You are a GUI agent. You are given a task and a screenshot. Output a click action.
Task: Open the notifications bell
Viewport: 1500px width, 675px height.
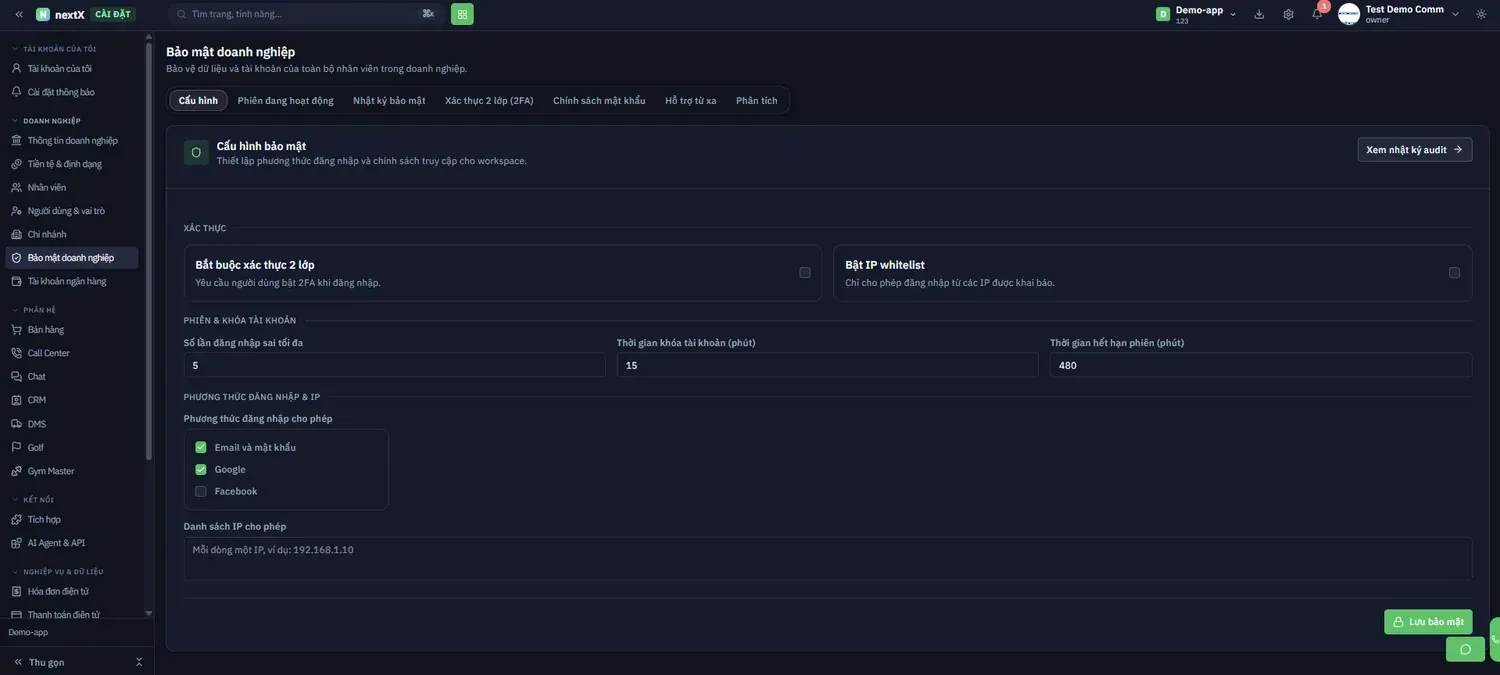click(x=1317, y=14)
